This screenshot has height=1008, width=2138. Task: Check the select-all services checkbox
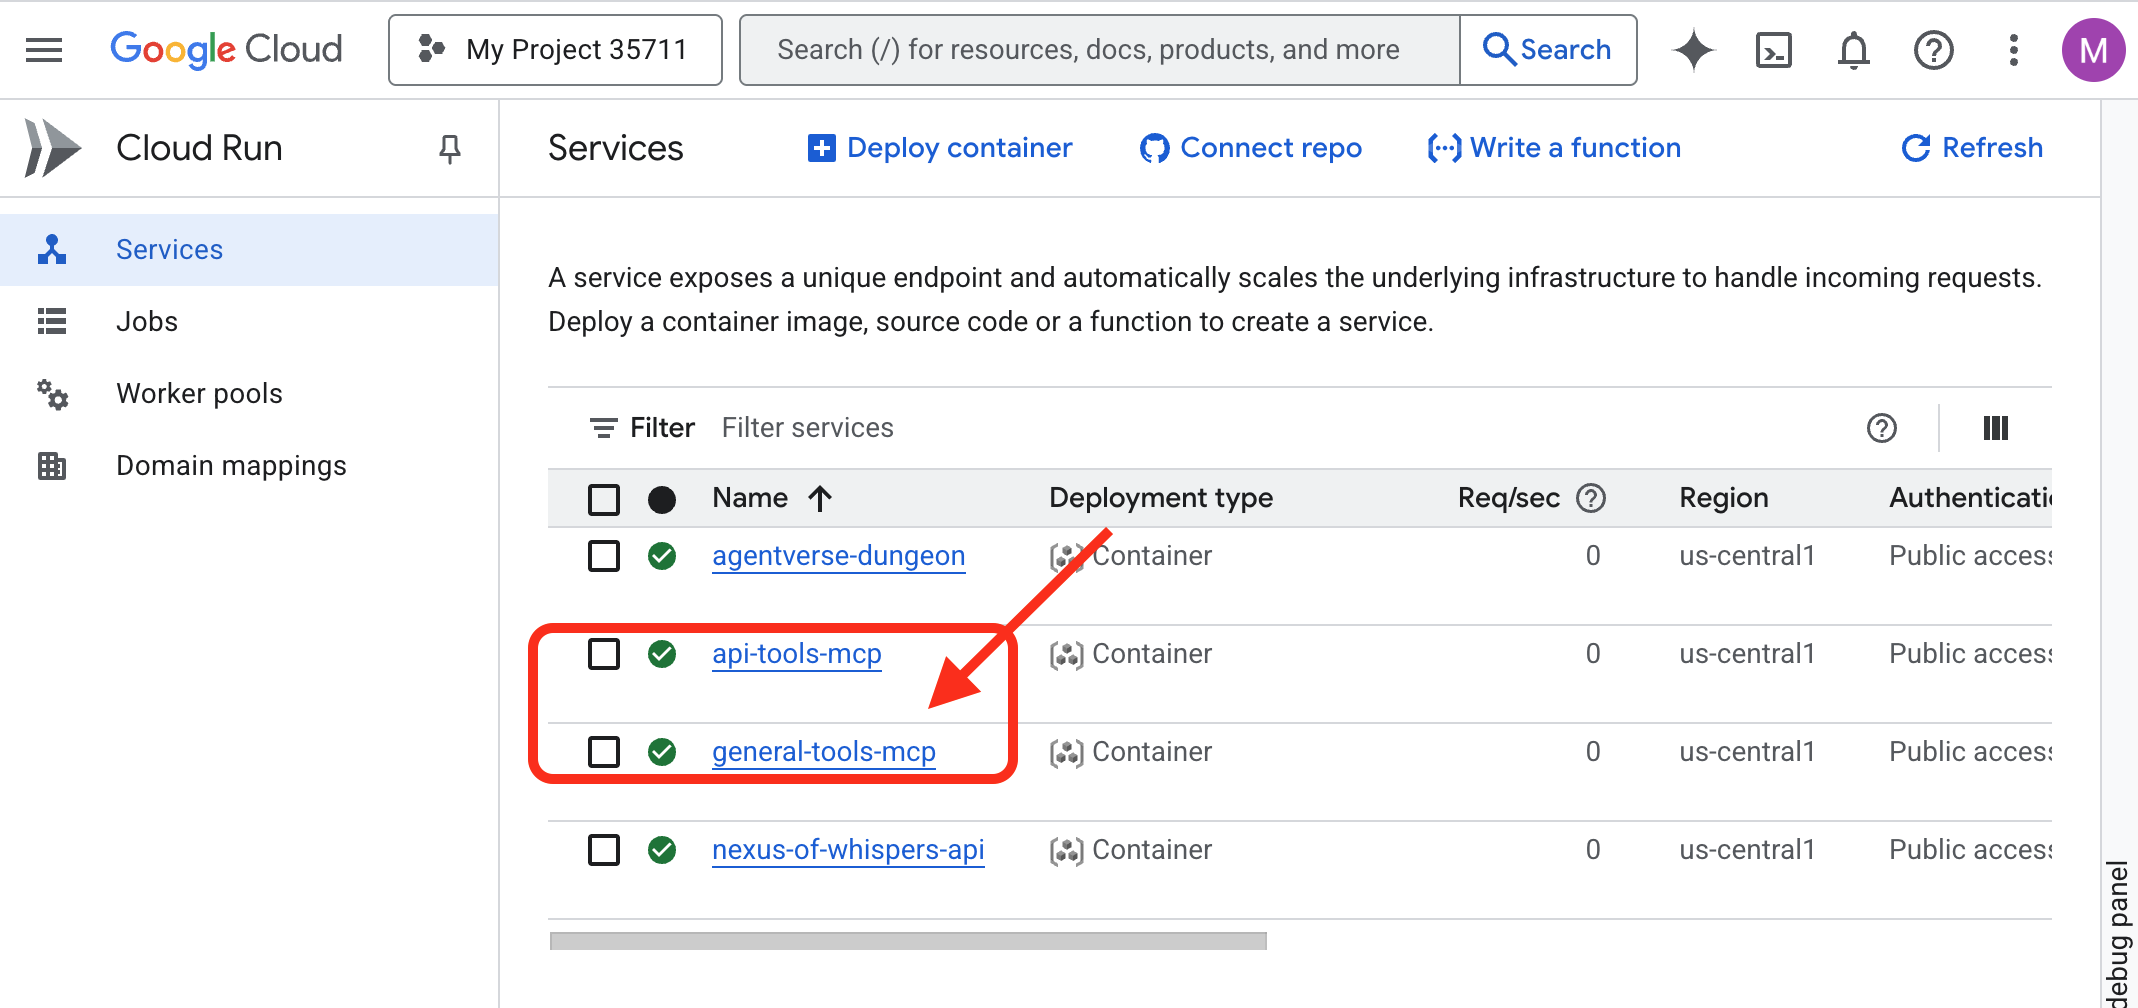point(604,499)
